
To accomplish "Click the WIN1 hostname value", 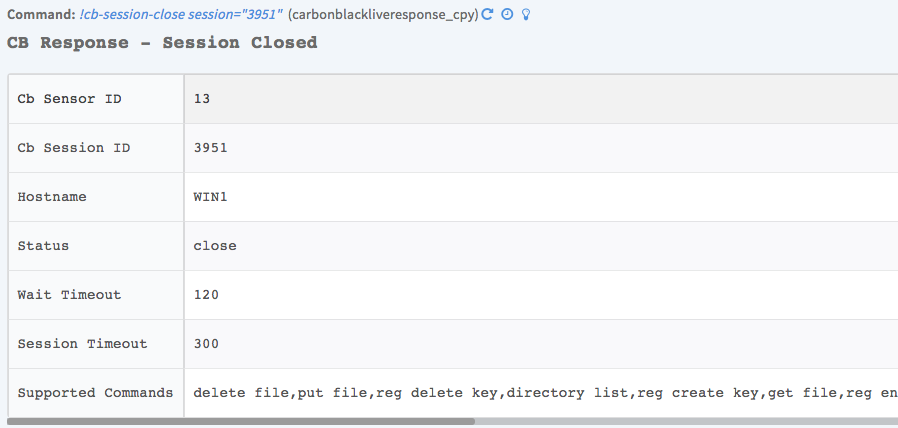I will 210,197.
